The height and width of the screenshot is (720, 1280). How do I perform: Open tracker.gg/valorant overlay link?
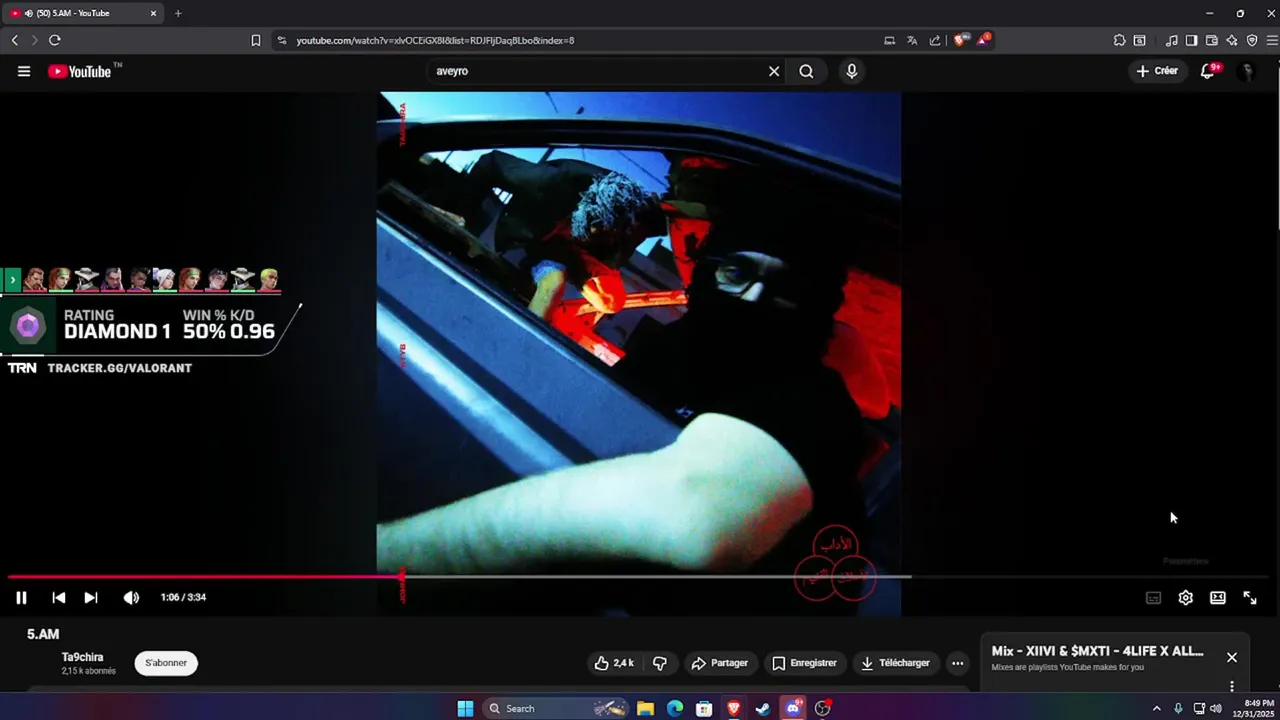pos(119,368)
